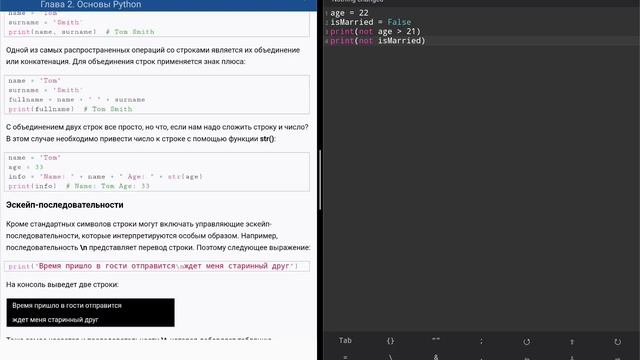
Task: Click console output line 'ждет меня старинный друг'
Action: [55, 320]
